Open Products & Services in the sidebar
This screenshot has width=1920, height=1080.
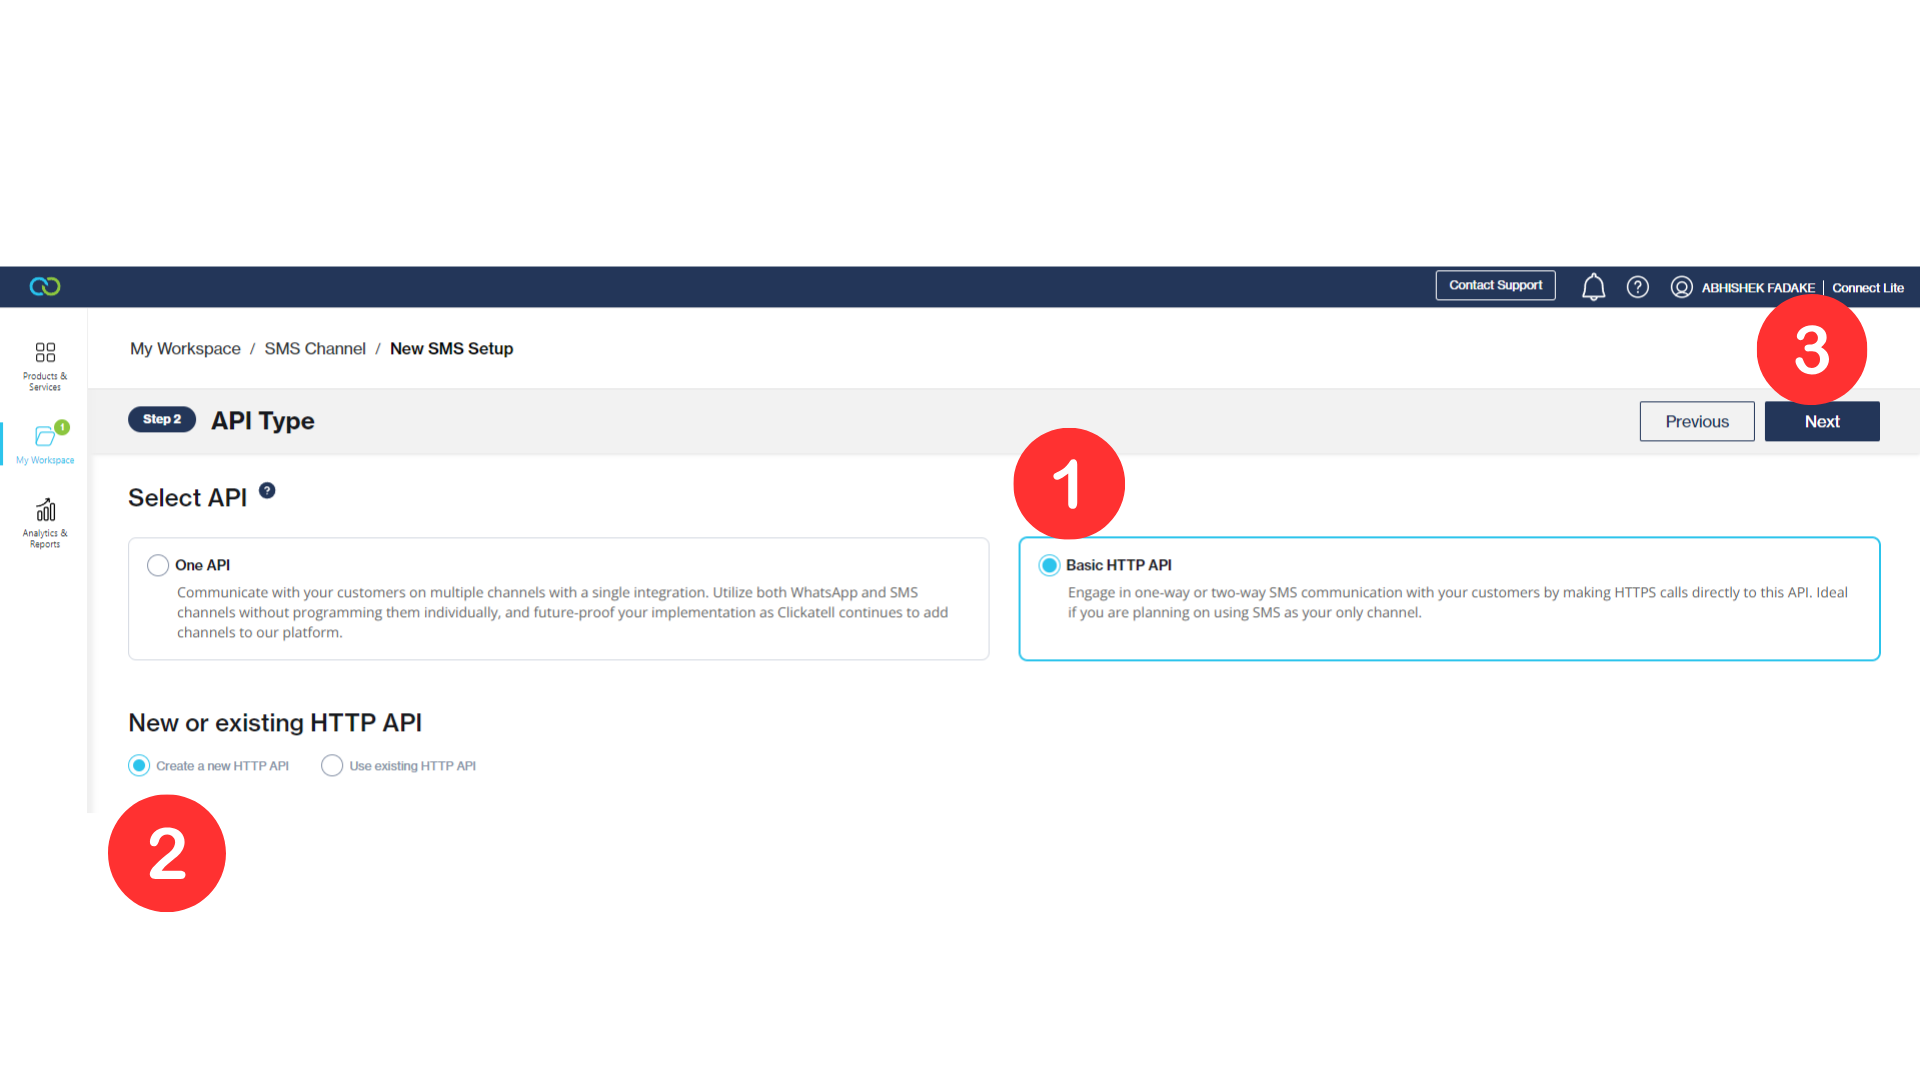coord(44,362)
